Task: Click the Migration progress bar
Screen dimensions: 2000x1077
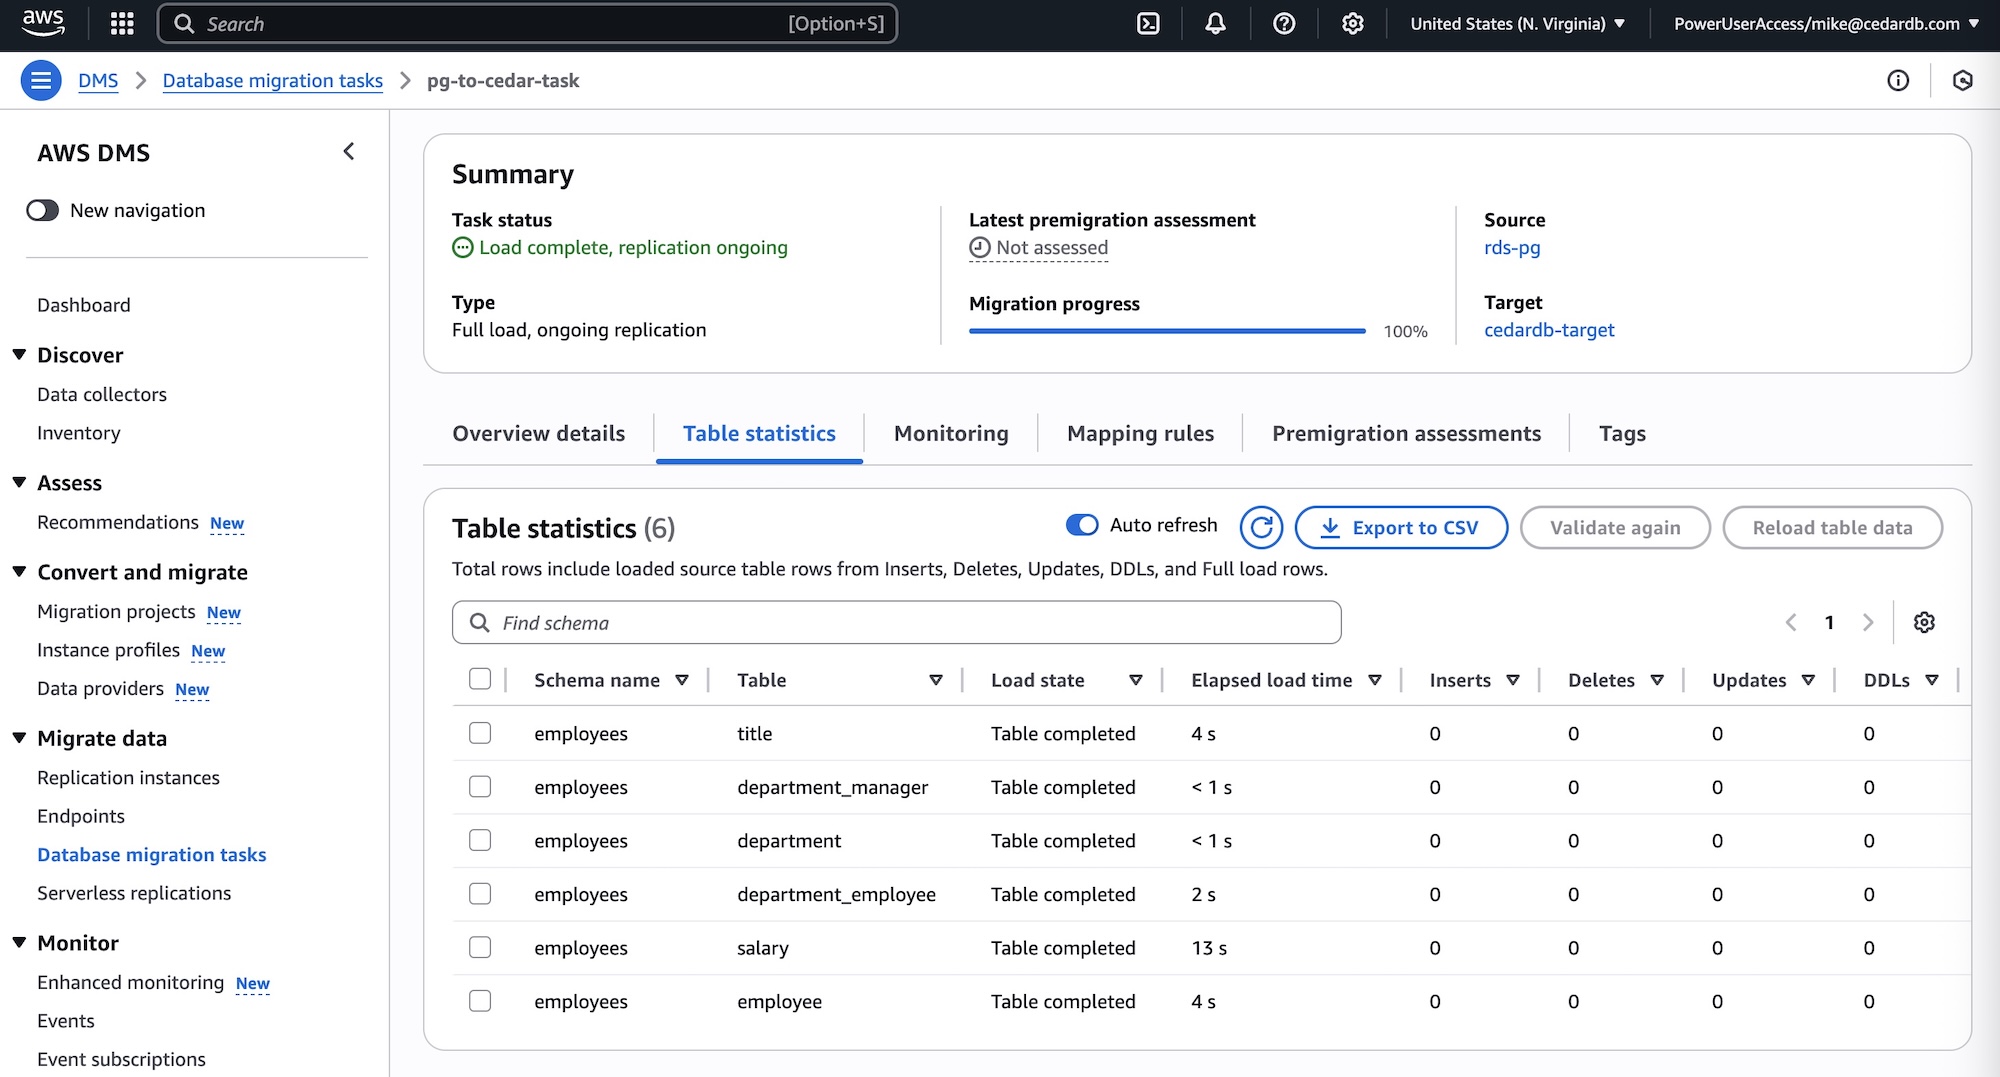Action: click(1166, 331)
